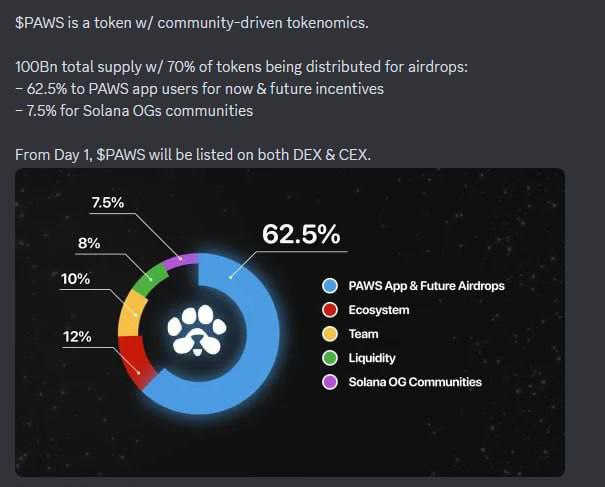Click the '$PAWS is a token' message line
This screenshot has height=487, width=605.
192,23
